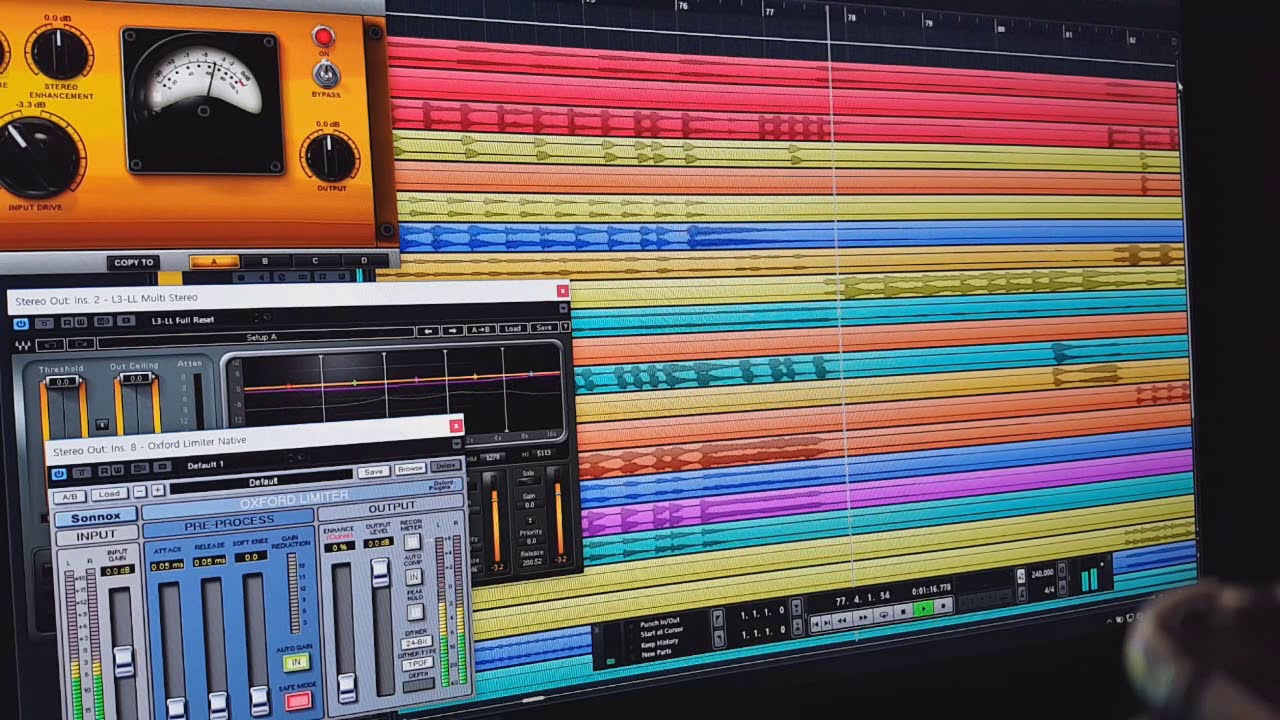The height and width of the screenshot is (720, 1280).
Task: Click the Record button in the transport bar
Action: (x=943, y=606)
